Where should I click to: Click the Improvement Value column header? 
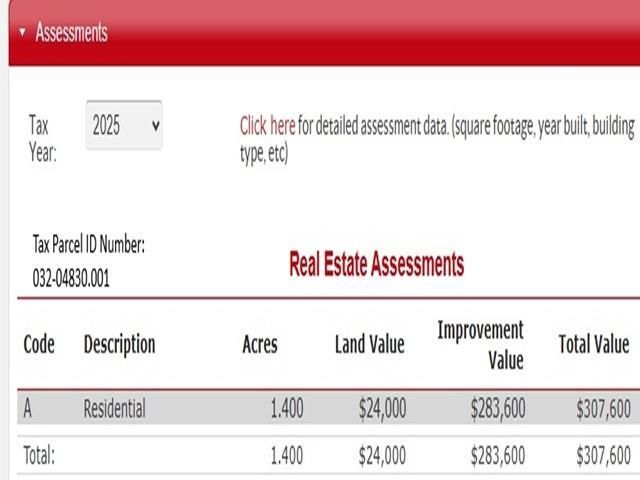click(x=480, y=344)
